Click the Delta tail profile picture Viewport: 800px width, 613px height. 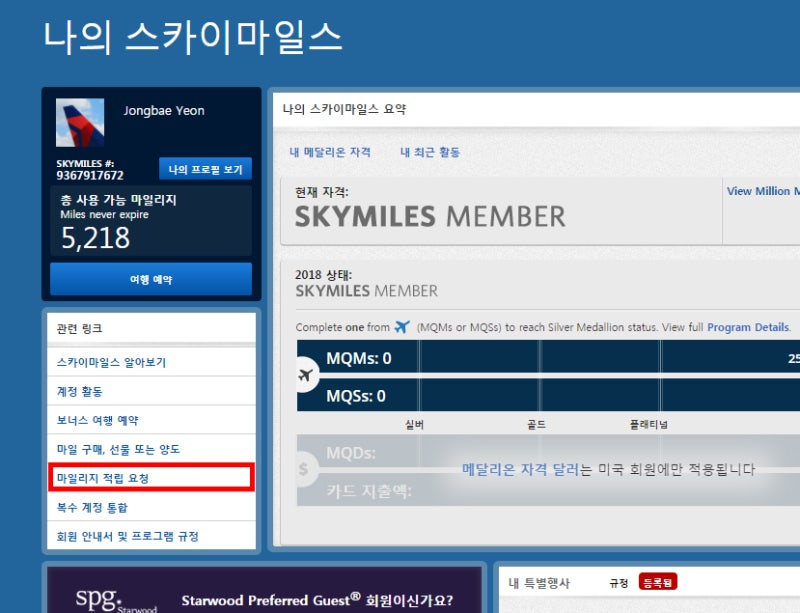point(80,122)
